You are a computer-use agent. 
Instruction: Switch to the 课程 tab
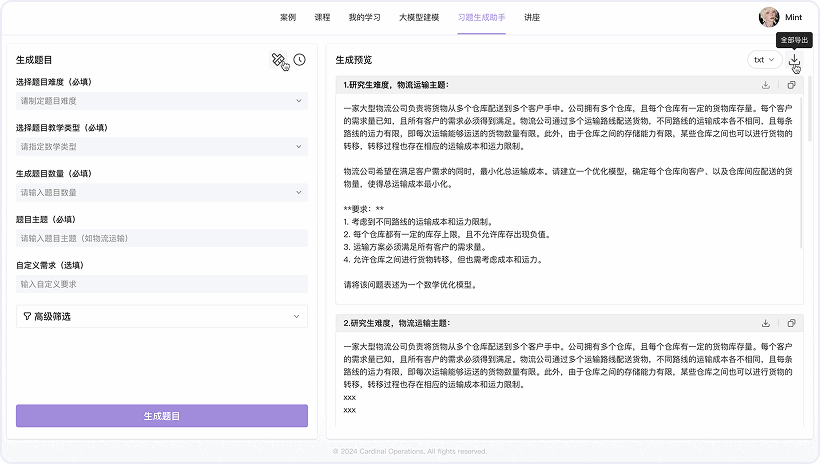322,17
